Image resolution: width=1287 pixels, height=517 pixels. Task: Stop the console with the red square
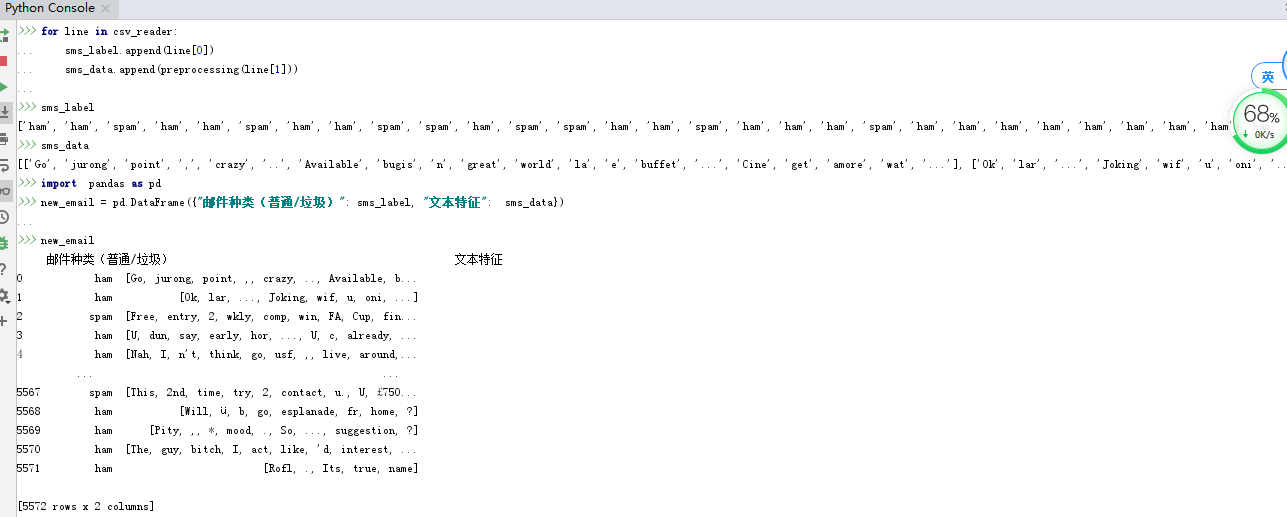(x=4, y=61)
